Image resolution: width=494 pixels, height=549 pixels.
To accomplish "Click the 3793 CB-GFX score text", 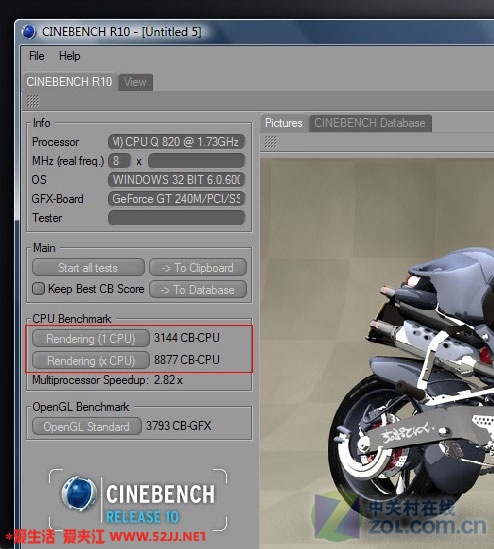I will [x=179, y=426].
